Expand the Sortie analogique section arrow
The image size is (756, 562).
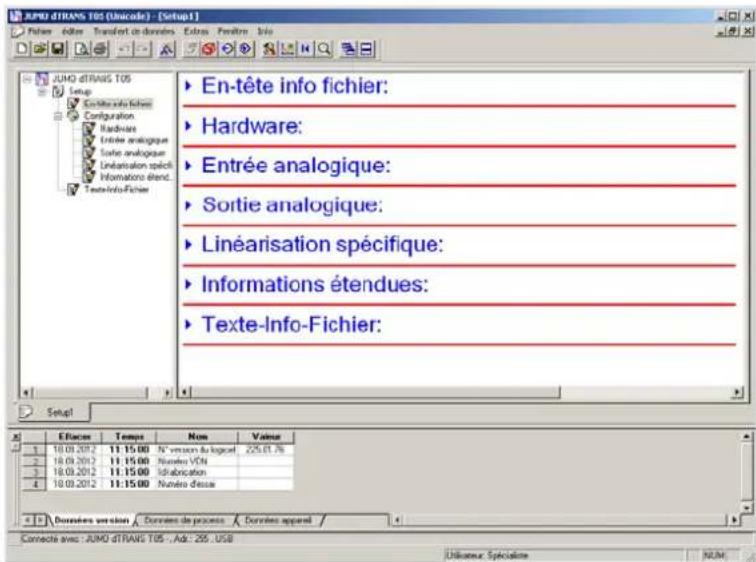(189, 205)
